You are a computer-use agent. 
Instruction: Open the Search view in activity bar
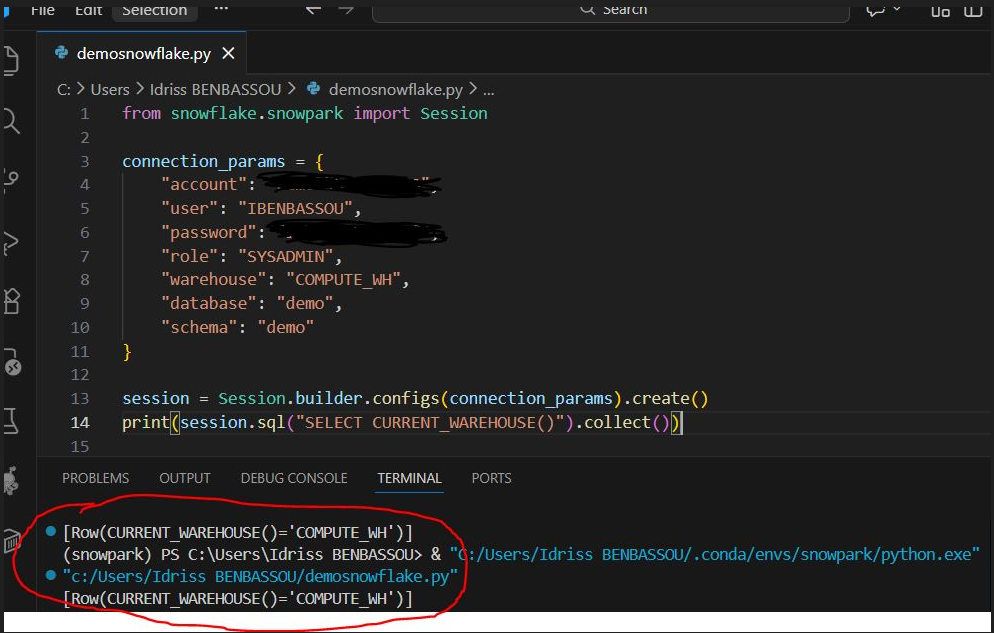tap(11, 122)
